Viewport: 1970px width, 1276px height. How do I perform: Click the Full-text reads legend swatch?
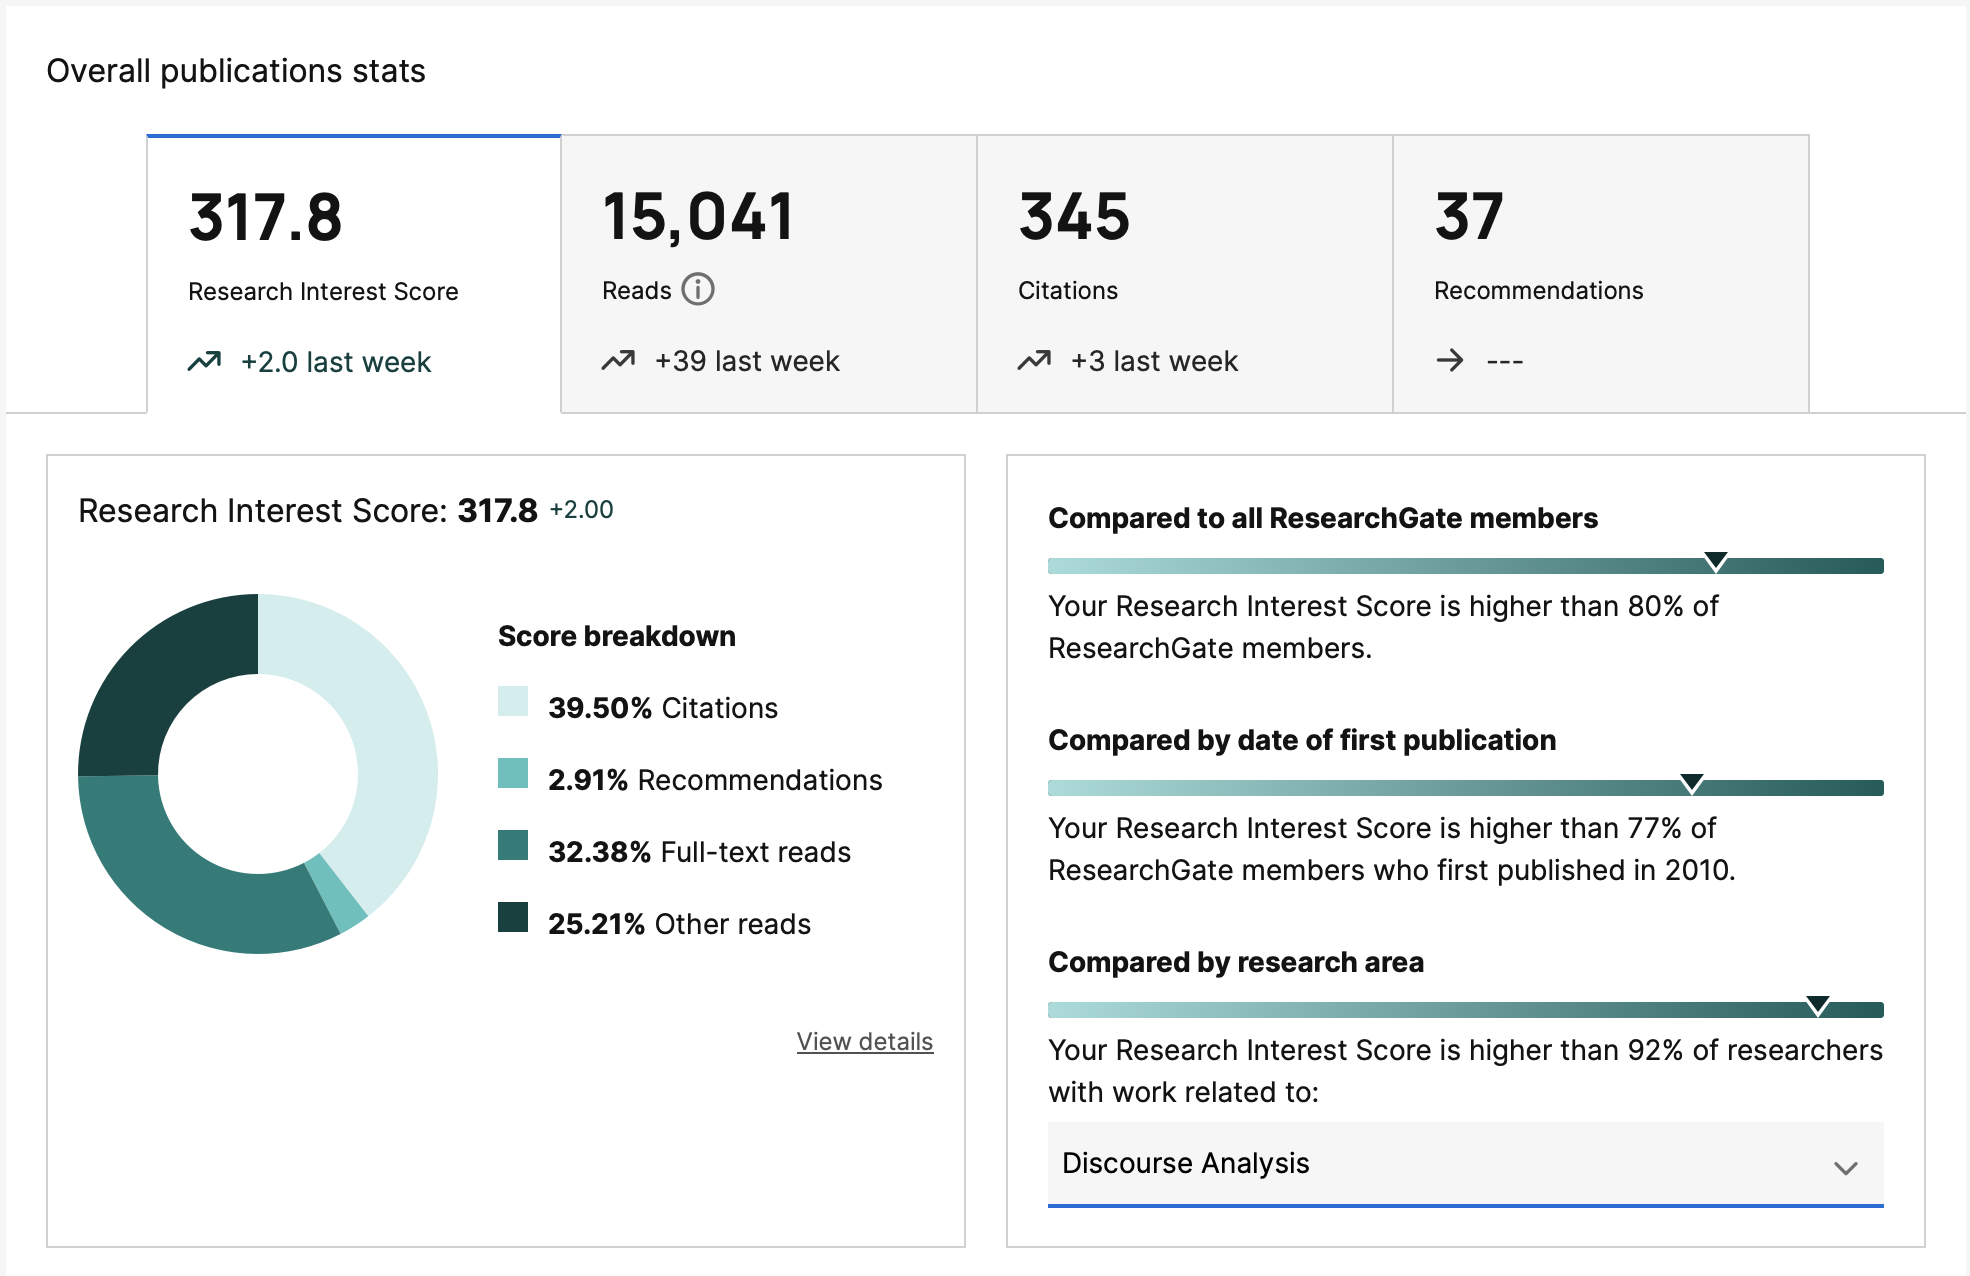pyautogui.click(x=513, y=845)
